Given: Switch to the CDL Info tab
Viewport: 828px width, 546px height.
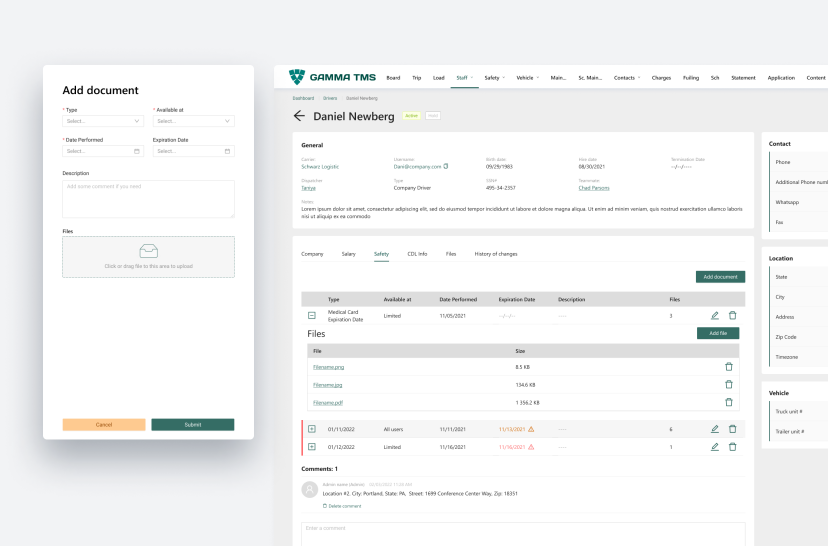Looking at the screenshot, I should point(417,254).
